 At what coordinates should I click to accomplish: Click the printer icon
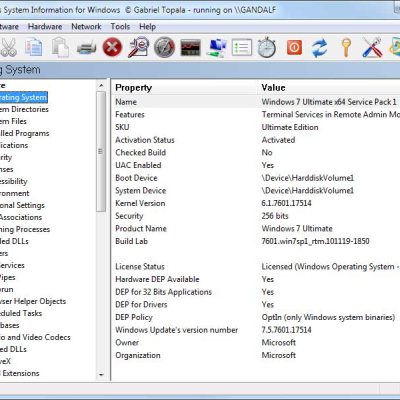(x=86, y=48)
